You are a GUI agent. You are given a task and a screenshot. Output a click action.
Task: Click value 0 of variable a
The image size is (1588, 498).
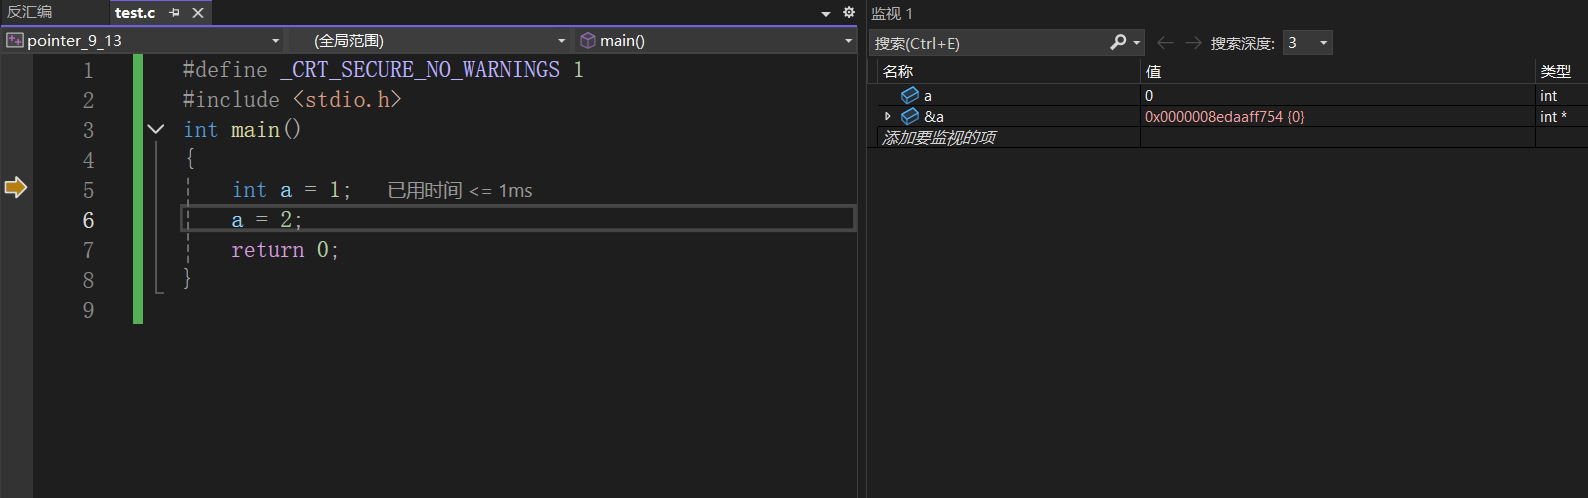1149,96
